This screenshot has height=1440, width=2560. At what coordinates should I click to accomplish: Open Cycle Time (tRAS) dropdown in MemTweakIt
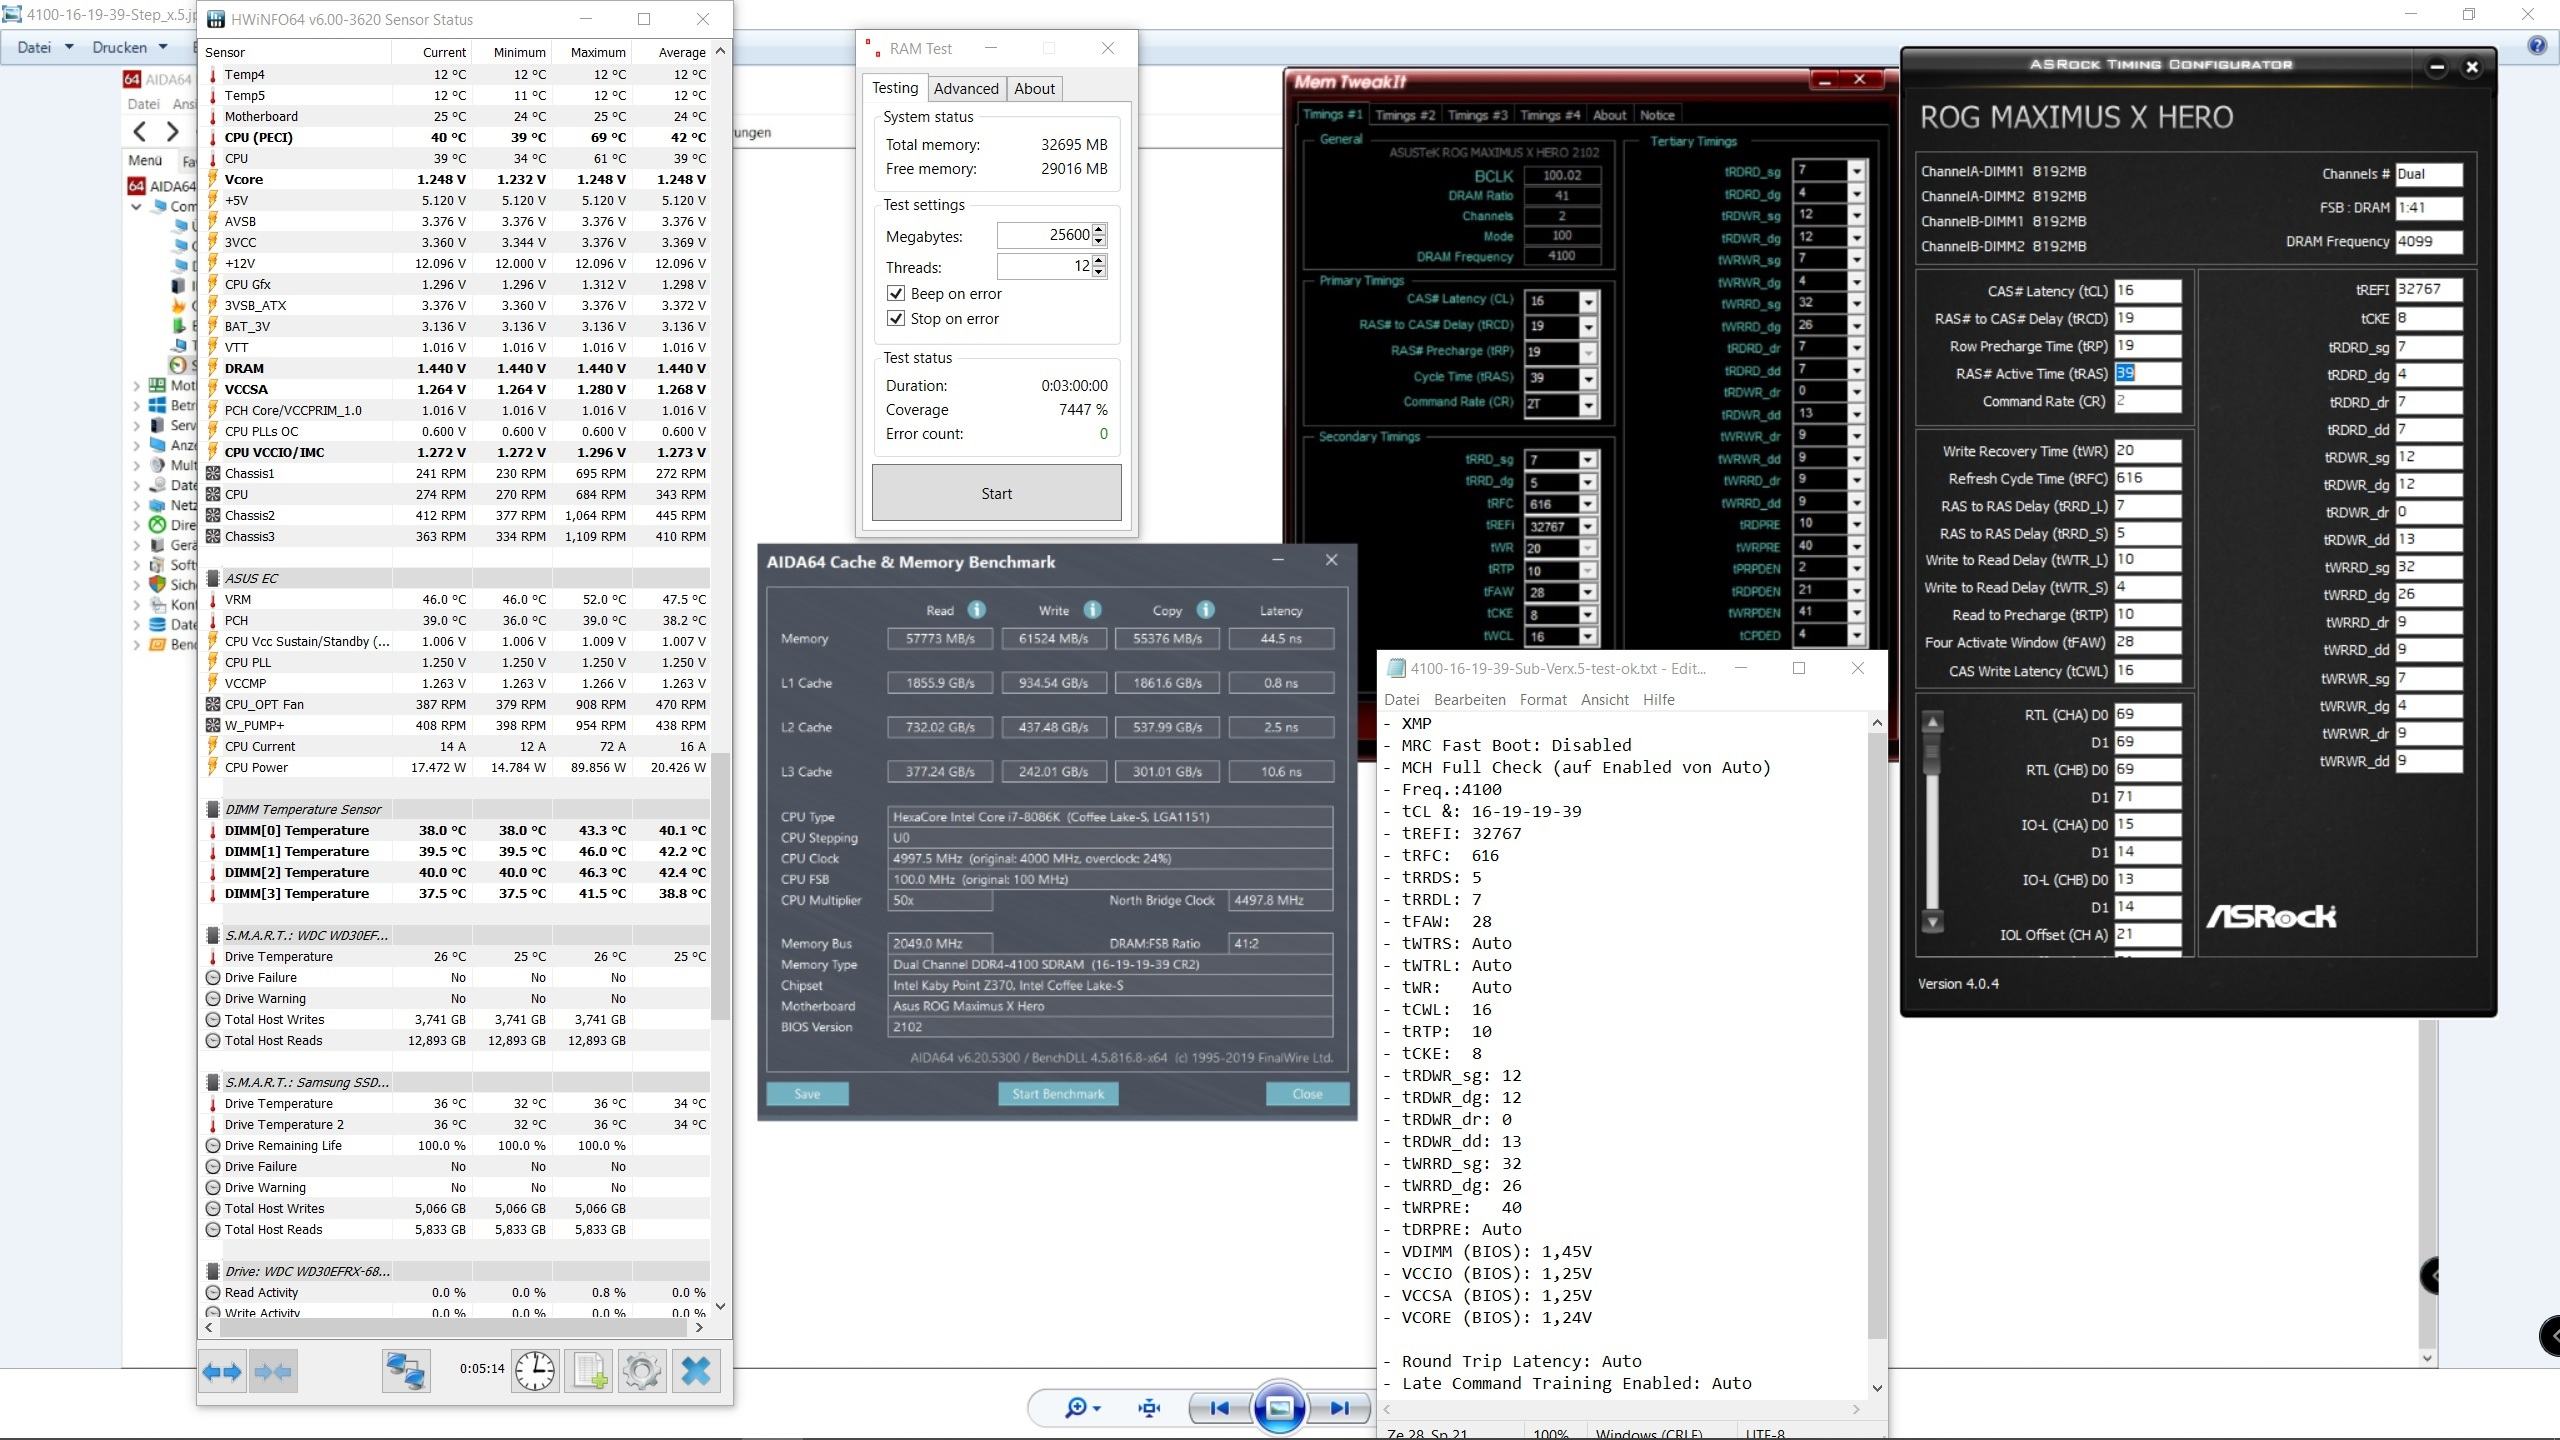[x=1587, y=379]
